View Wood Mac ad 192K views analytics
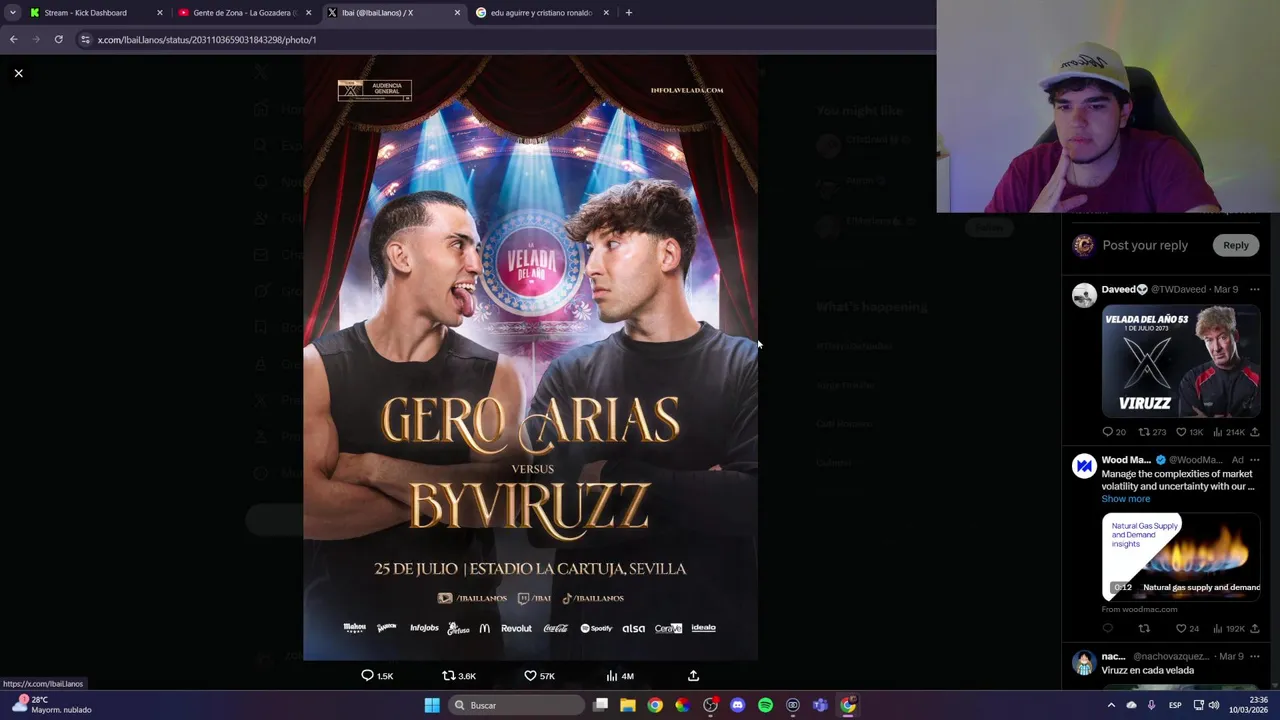 coord(1228,629)
